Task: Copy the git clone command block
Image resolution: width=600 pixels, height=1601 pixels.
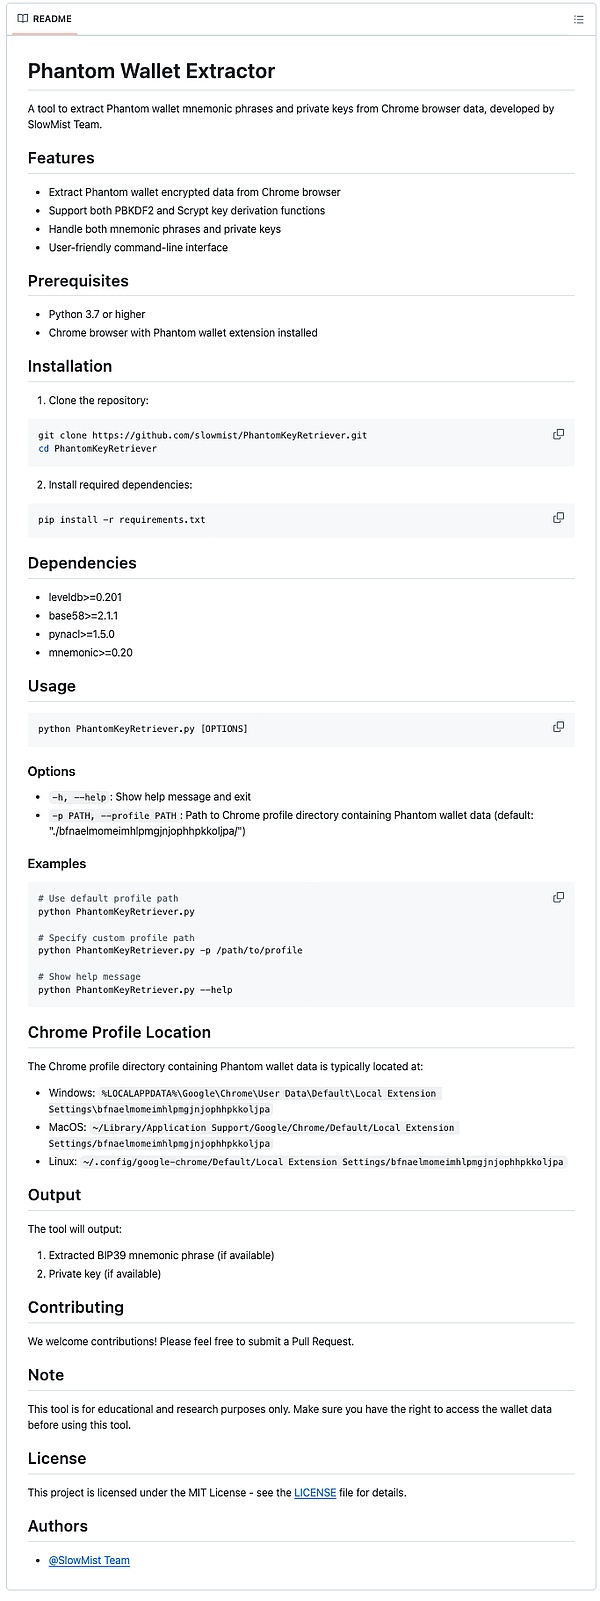Action: point(558,434)
